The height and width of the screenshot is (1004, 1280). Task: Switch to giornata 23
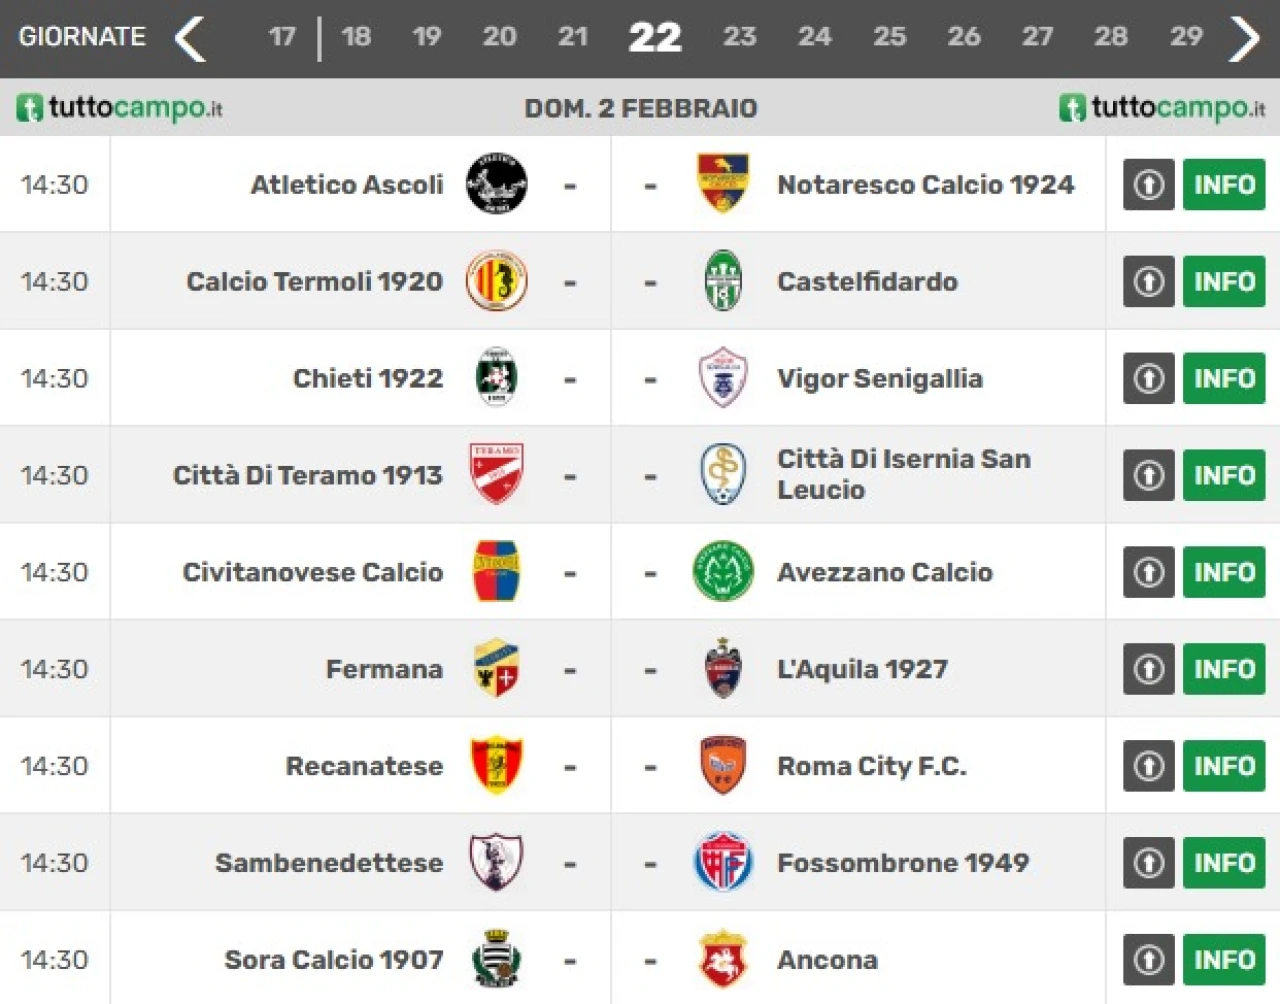coord(739,37)
